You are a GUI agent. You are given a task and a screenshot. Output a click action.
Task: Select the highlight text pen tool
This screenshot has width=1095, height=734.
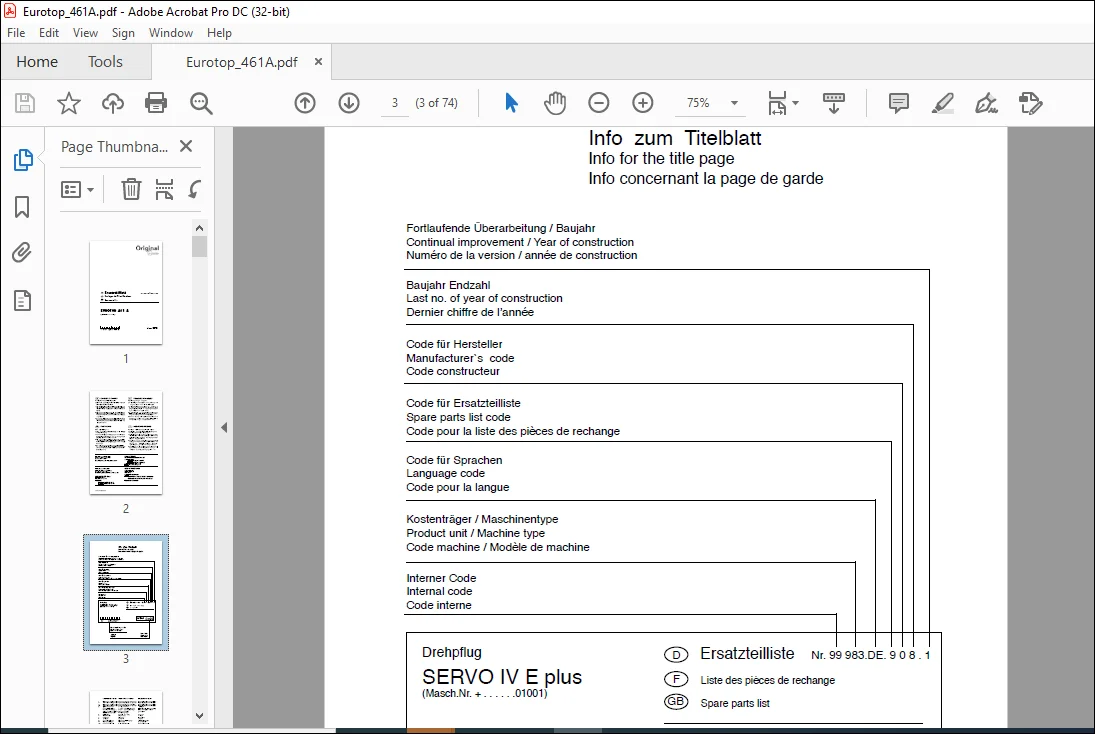[x=943, y=103]
